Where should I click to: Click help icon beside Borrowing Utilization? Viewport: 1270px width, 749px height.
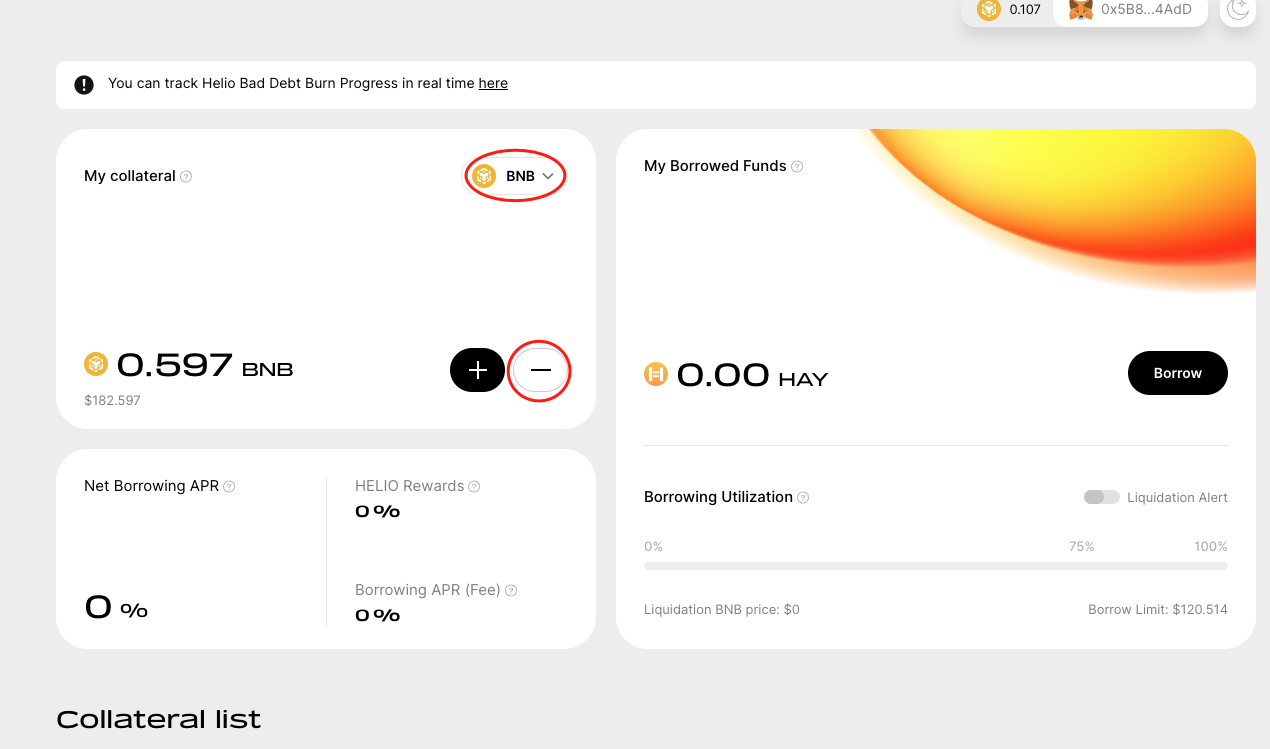[803, 498]
